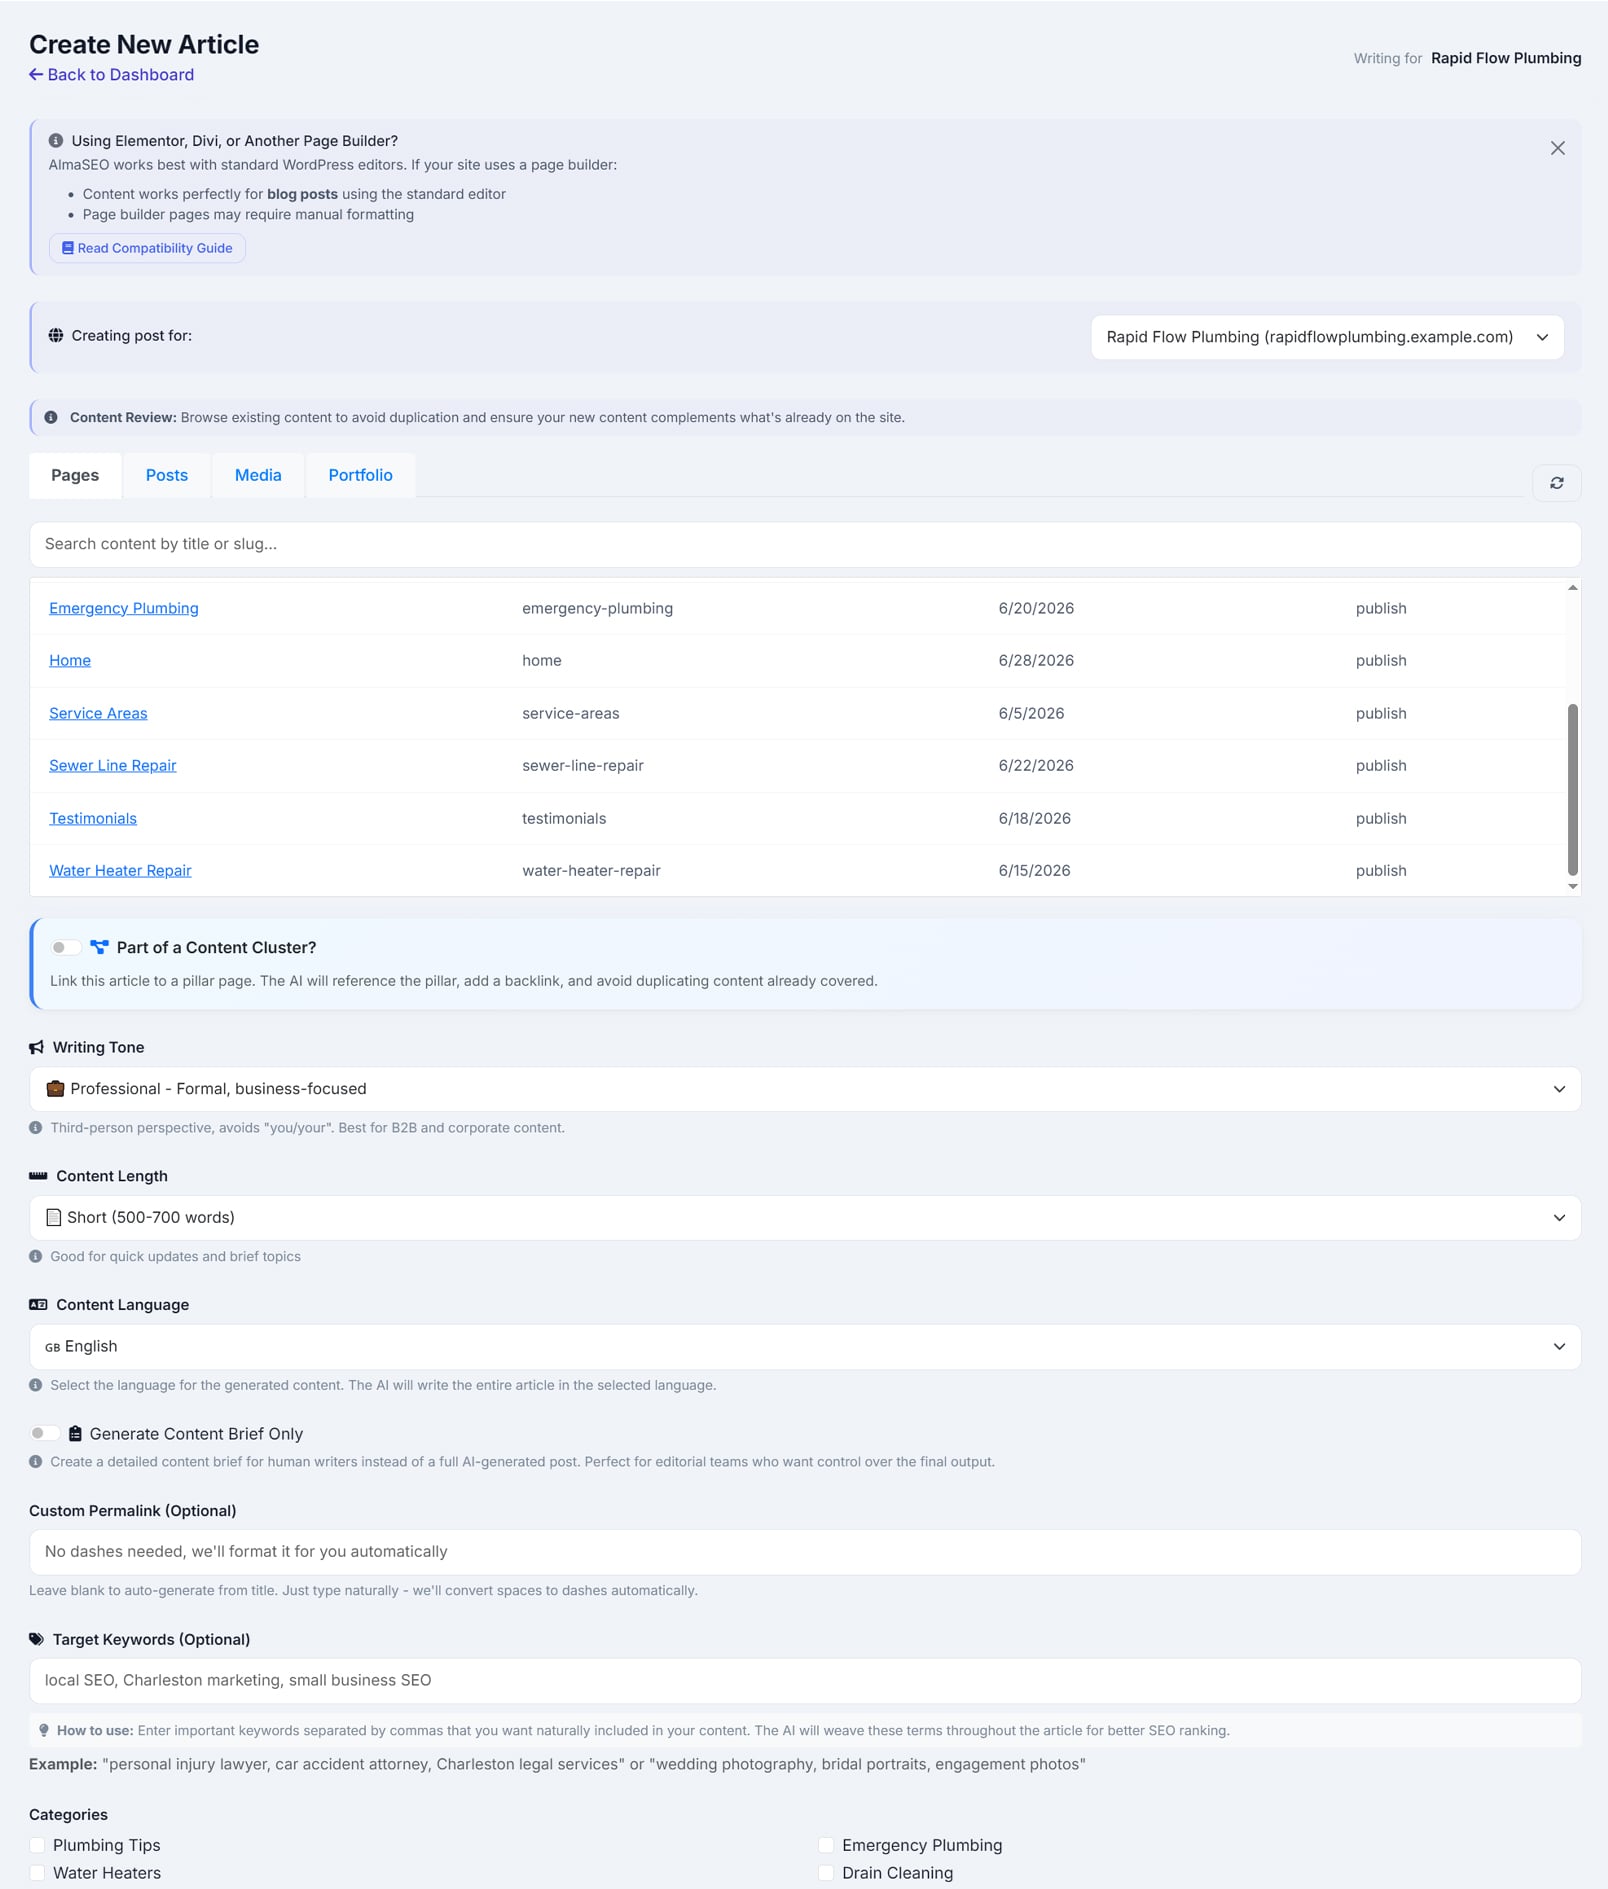Refresh the content list

1556,483
